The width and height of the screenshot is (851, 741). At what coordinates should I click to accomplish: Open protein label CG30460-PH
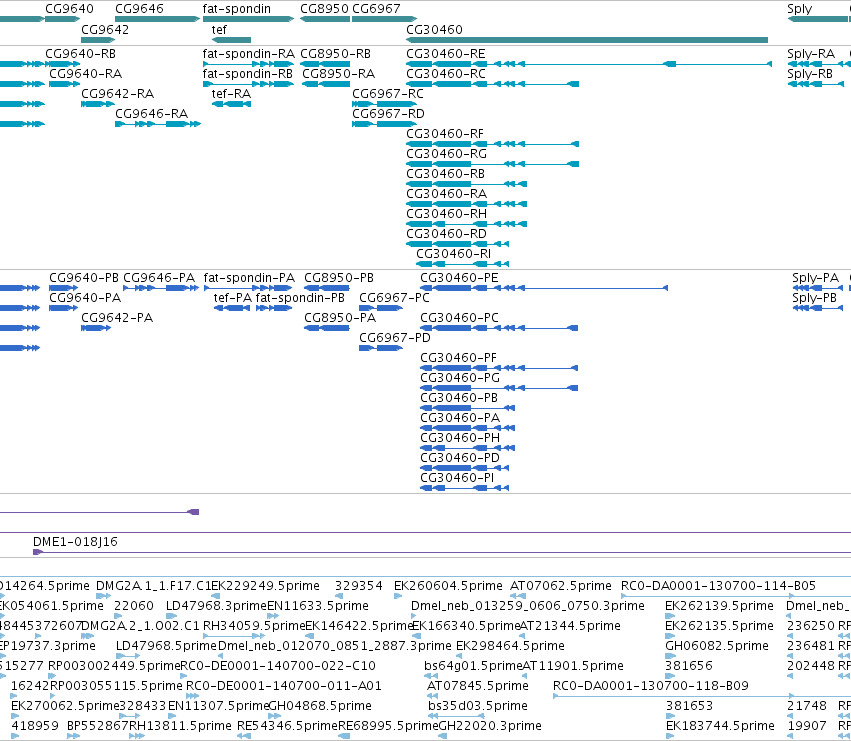[x=460, y=438]
